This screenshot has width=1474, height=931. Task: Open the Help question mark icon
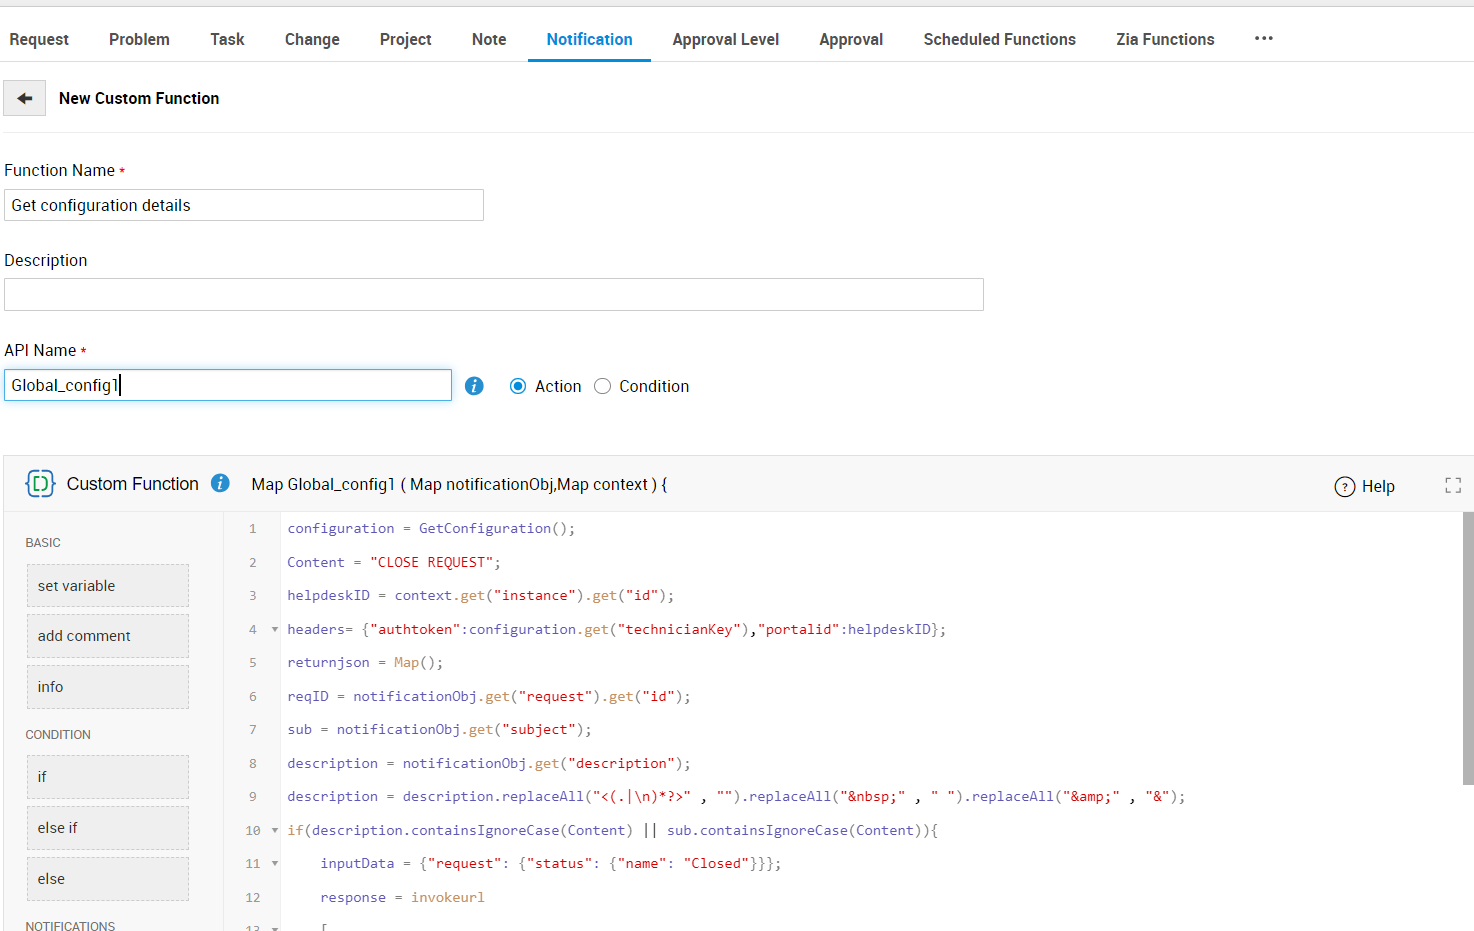pos(1345,486)
